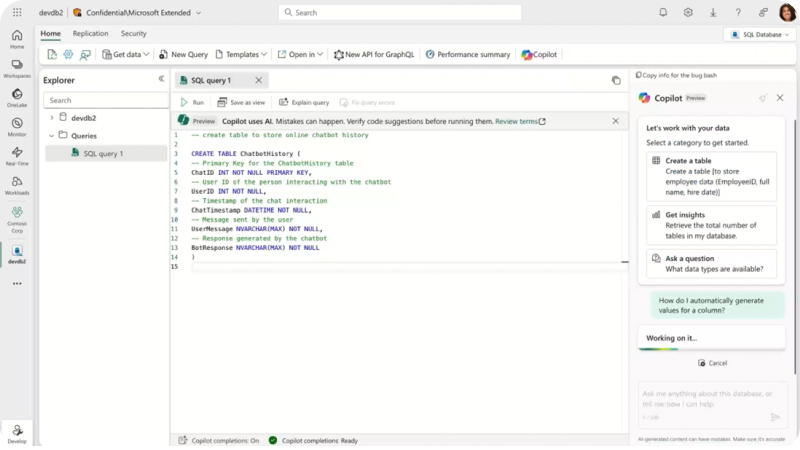Click New API for GraphQL button
Screen dimensions: 800x450
click(374, 54)
